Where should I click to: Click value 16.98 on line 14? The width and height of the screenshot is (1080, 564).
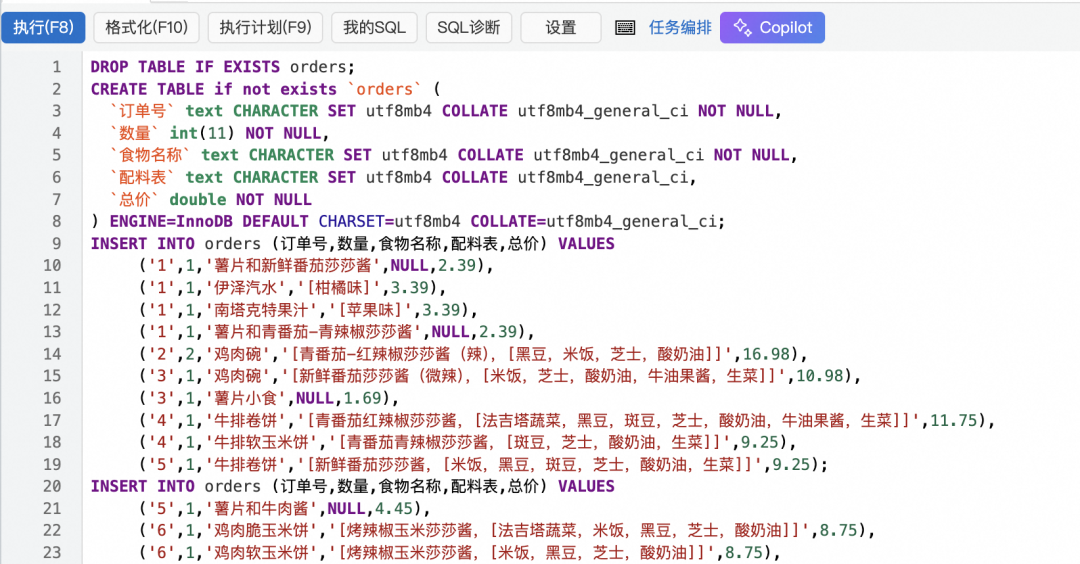pyautogui.click(x=766, y=354)
